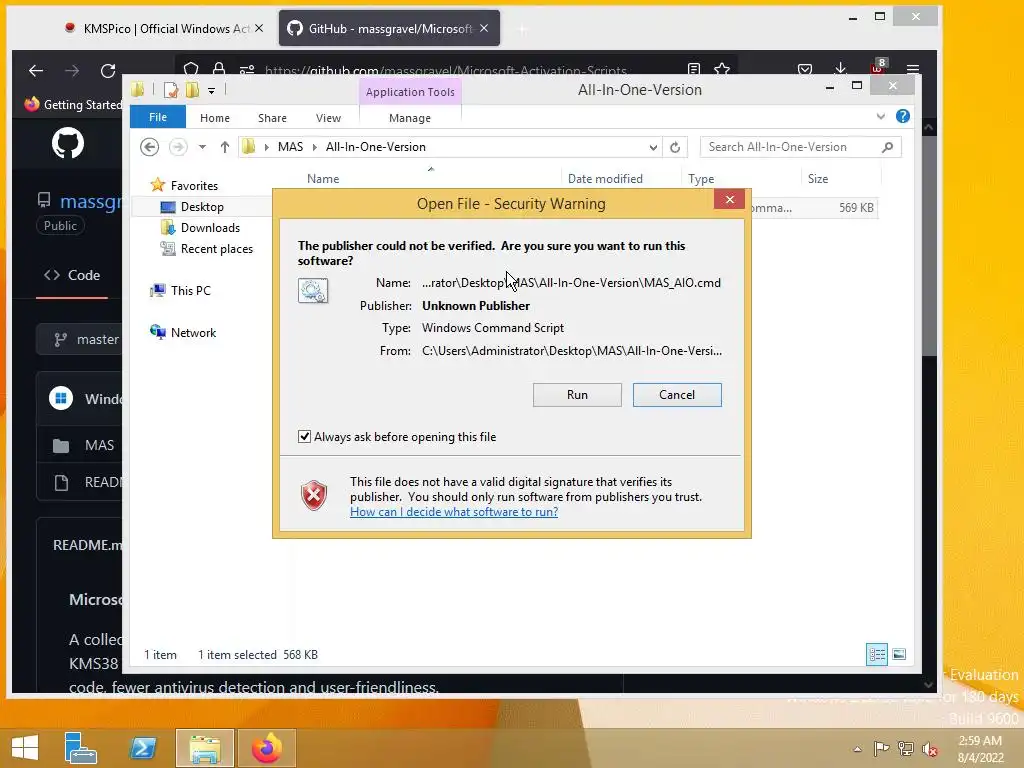Screen dimensions: 1024x768
Task: Click Cancel in the Security Warning dialog
Action: pyautogui.click(x=677, y=394)
